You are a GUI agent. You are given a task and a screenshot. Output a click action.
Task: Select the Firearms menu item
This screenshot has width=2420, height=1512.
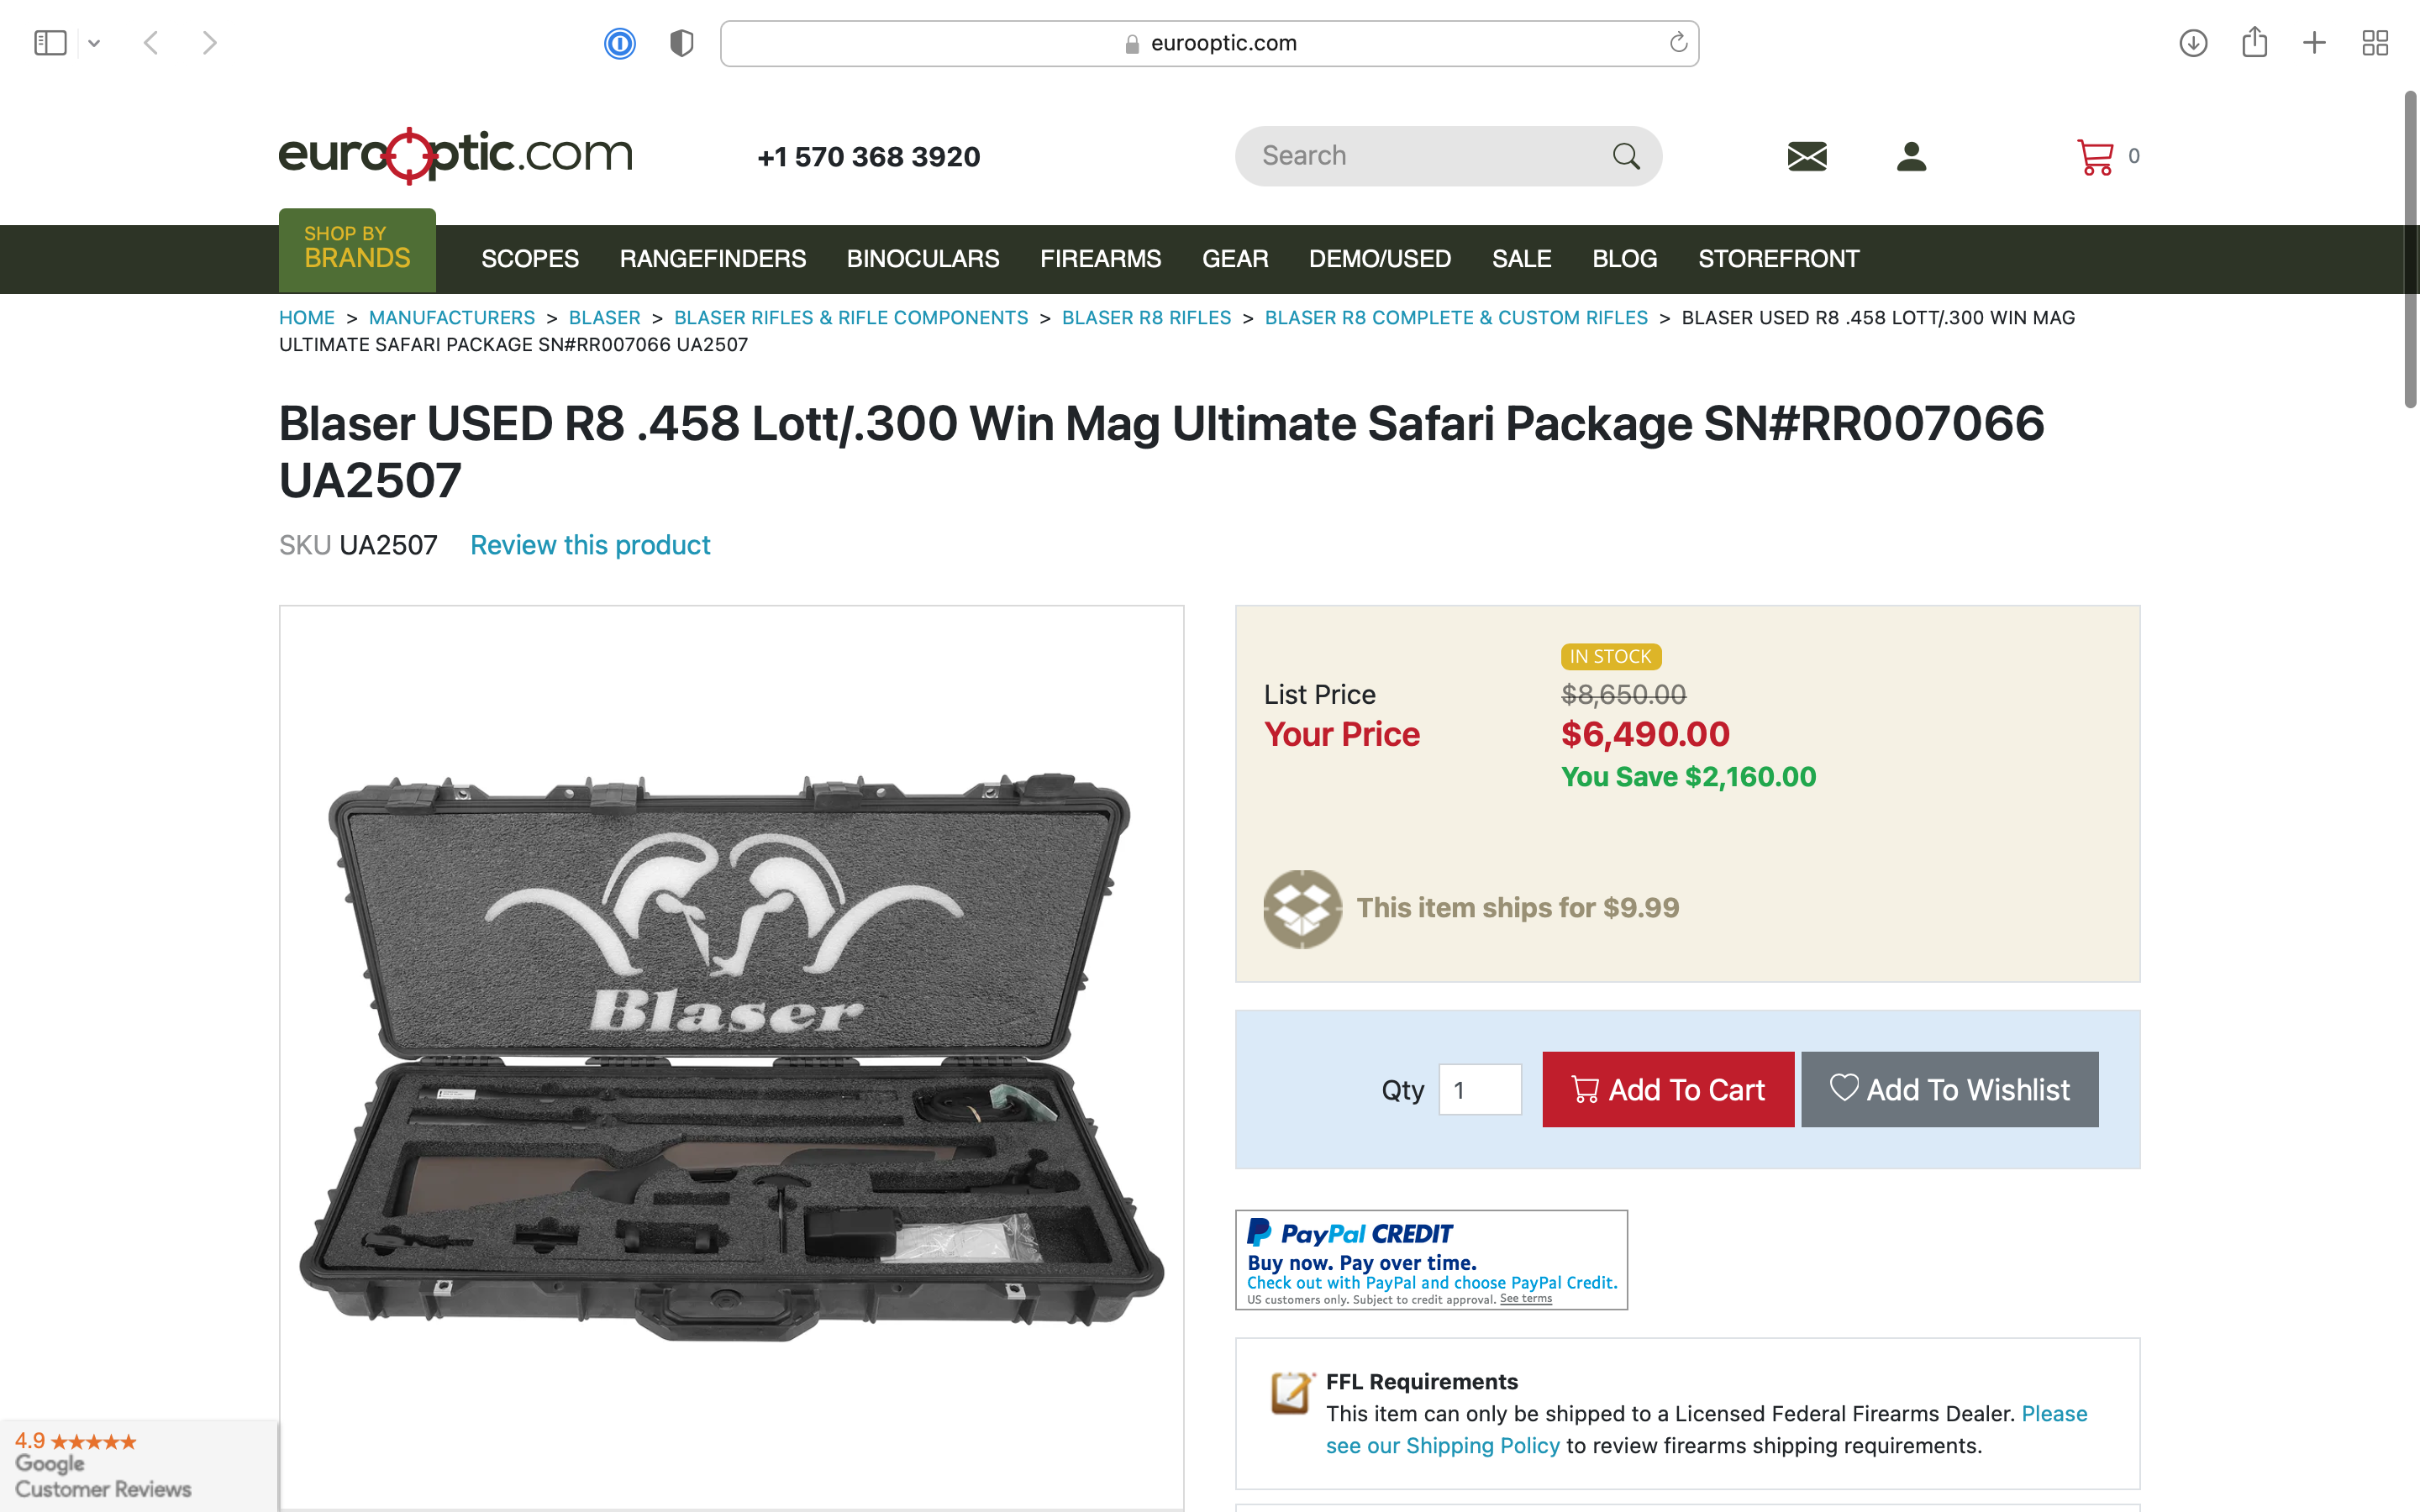pos(1100,259)
